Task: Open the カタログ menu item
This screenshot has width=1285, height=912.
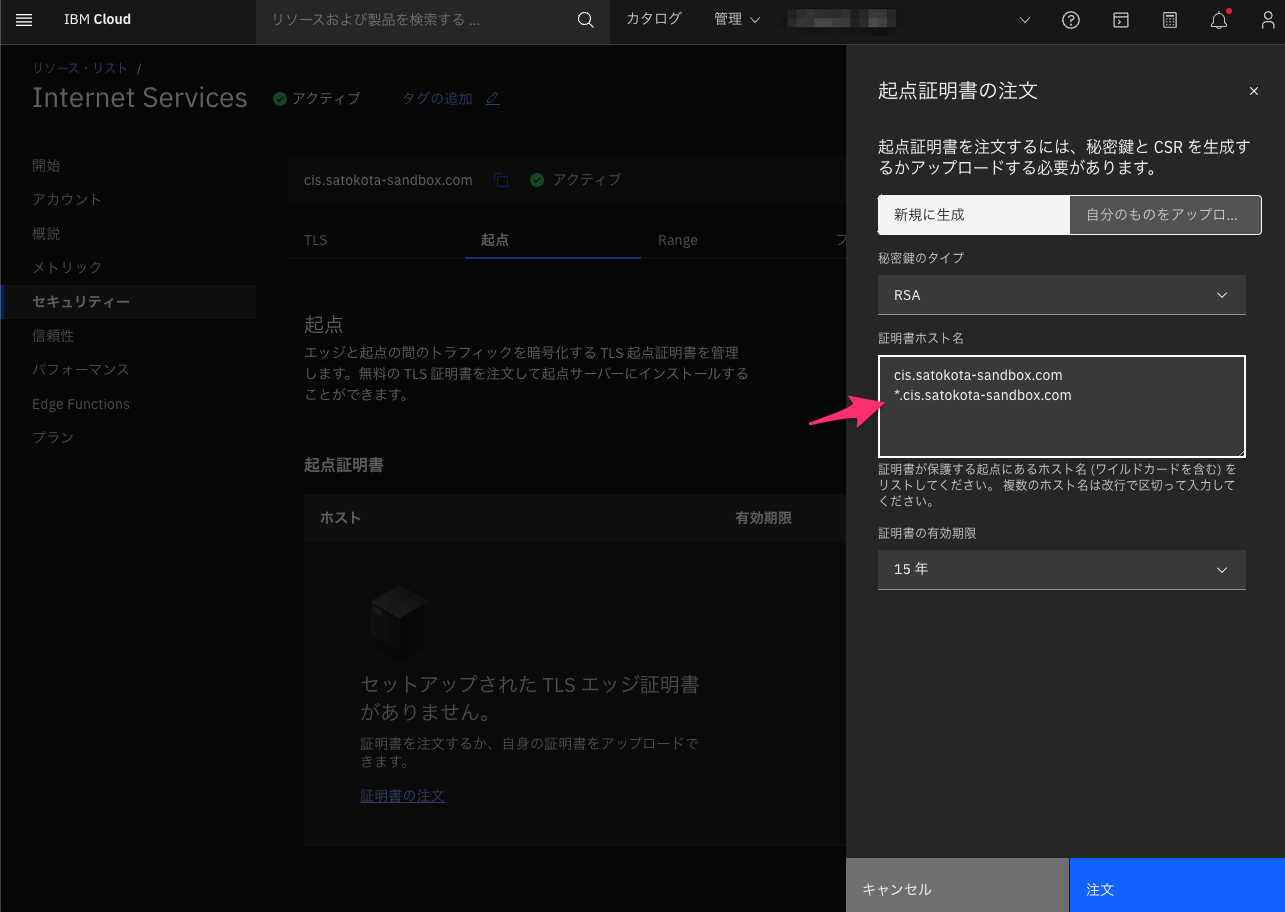Action: click(x=654, y=19)
